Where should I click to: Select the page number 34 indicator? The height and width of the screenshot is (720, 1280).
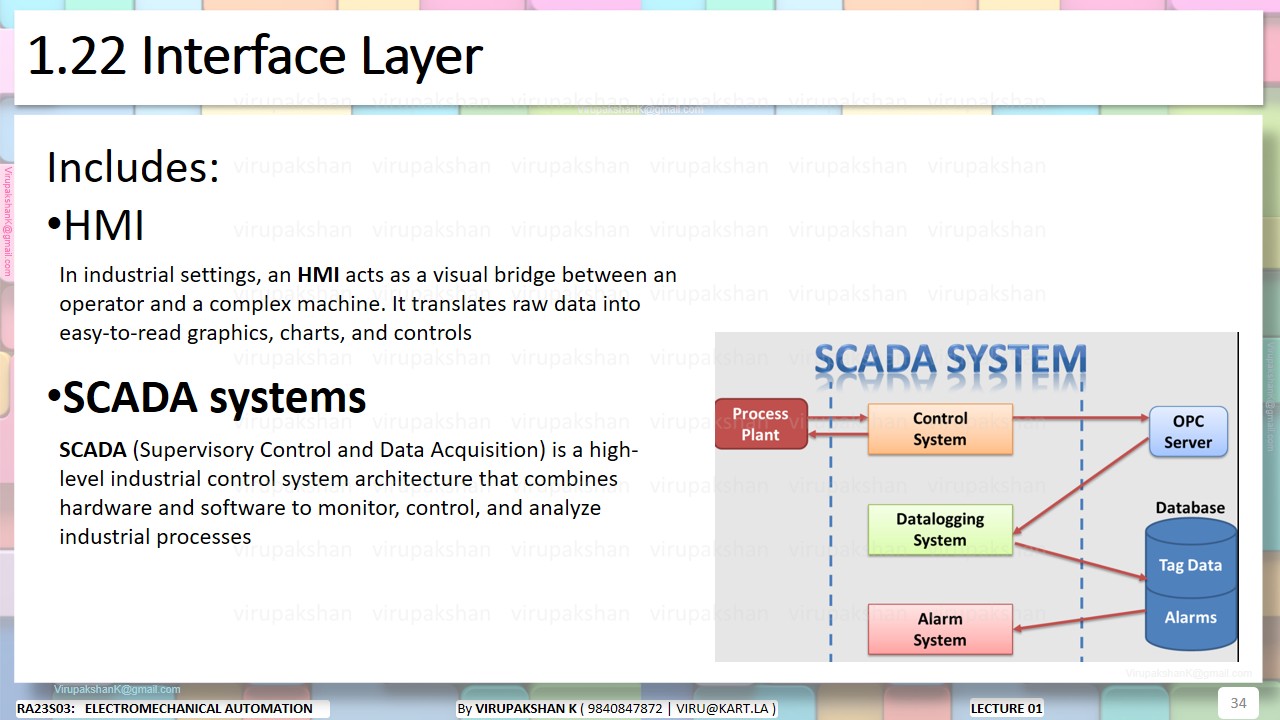tap(1238, 703)
